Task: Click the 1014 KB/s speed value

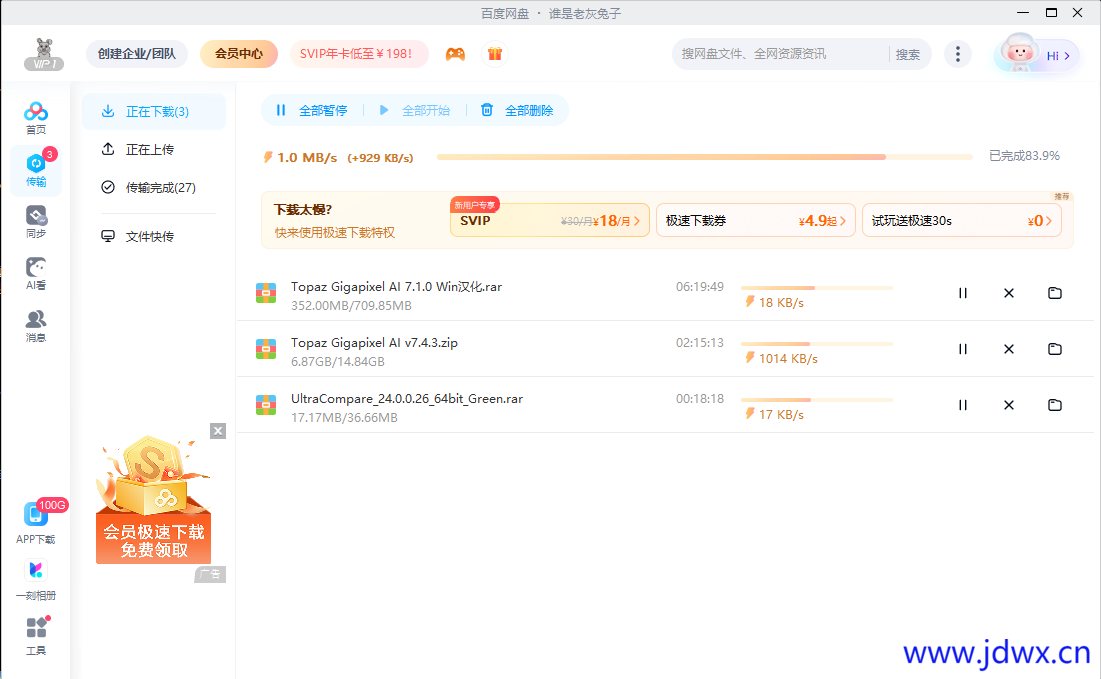Action: tap(788, 359)
